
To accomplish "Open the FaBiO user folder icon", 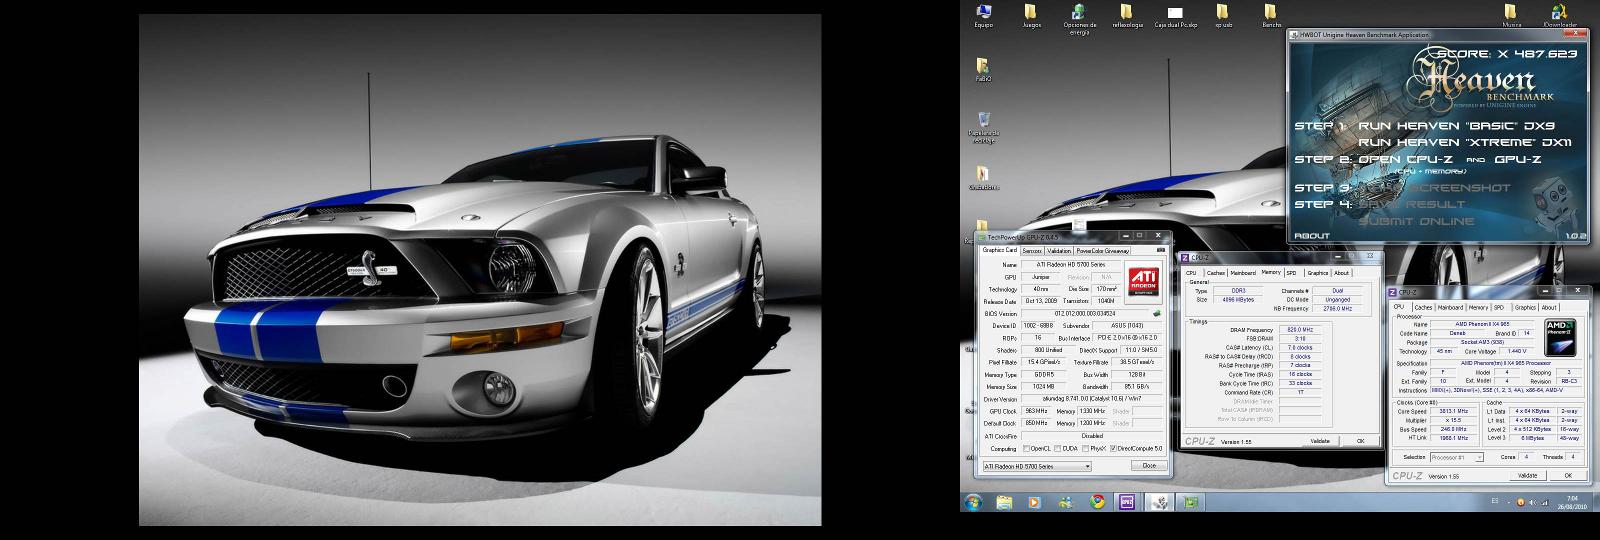I will (x=983, y=69).
